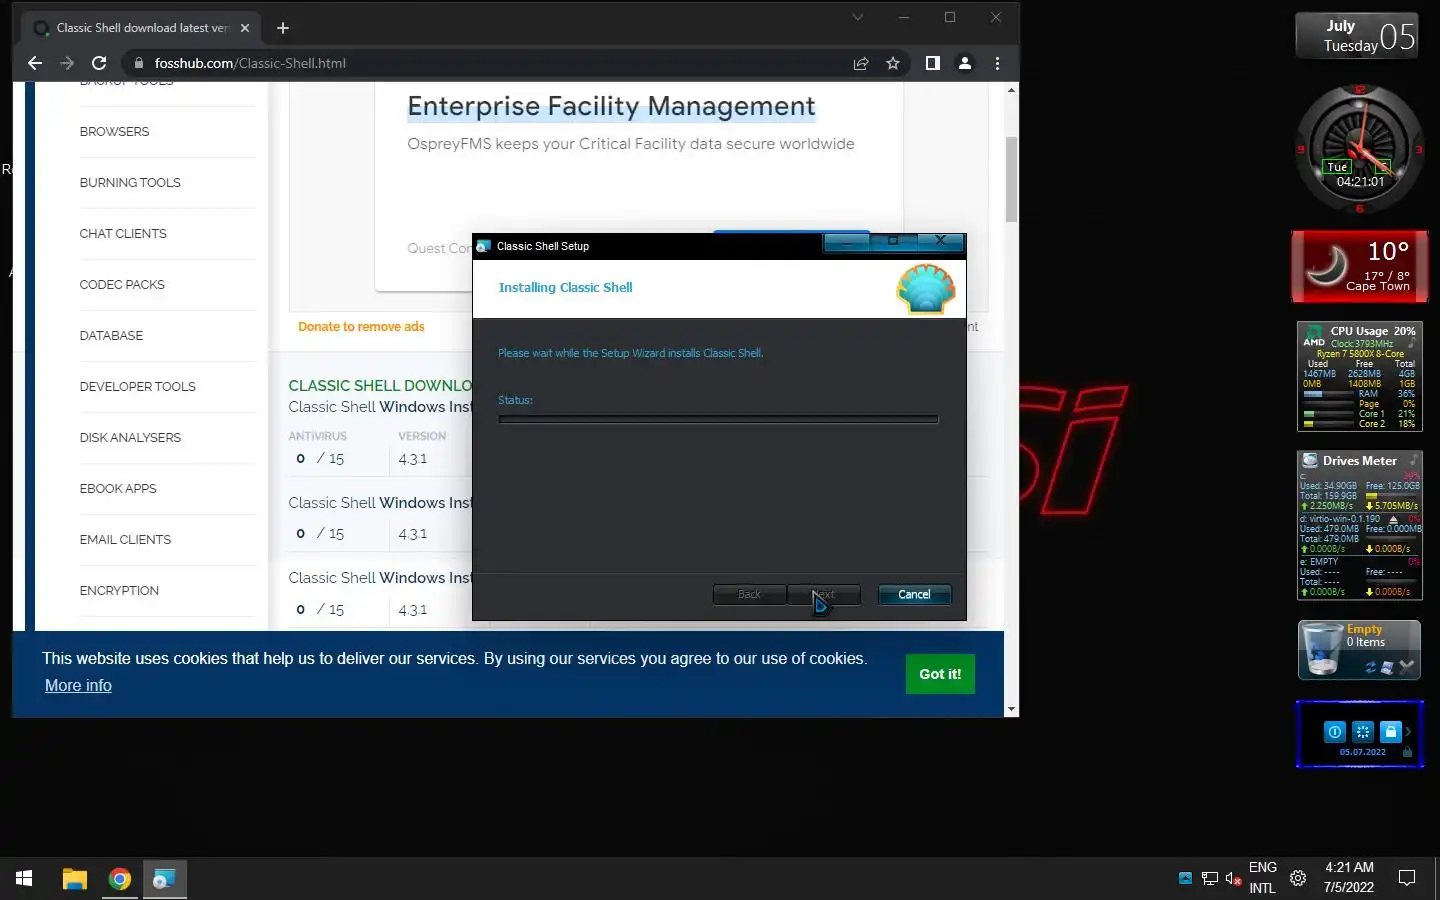Viewport: 1440px width, 900px height.
Task: Click the power button in shutdown gadget
Action: (x=1334, y=732)
